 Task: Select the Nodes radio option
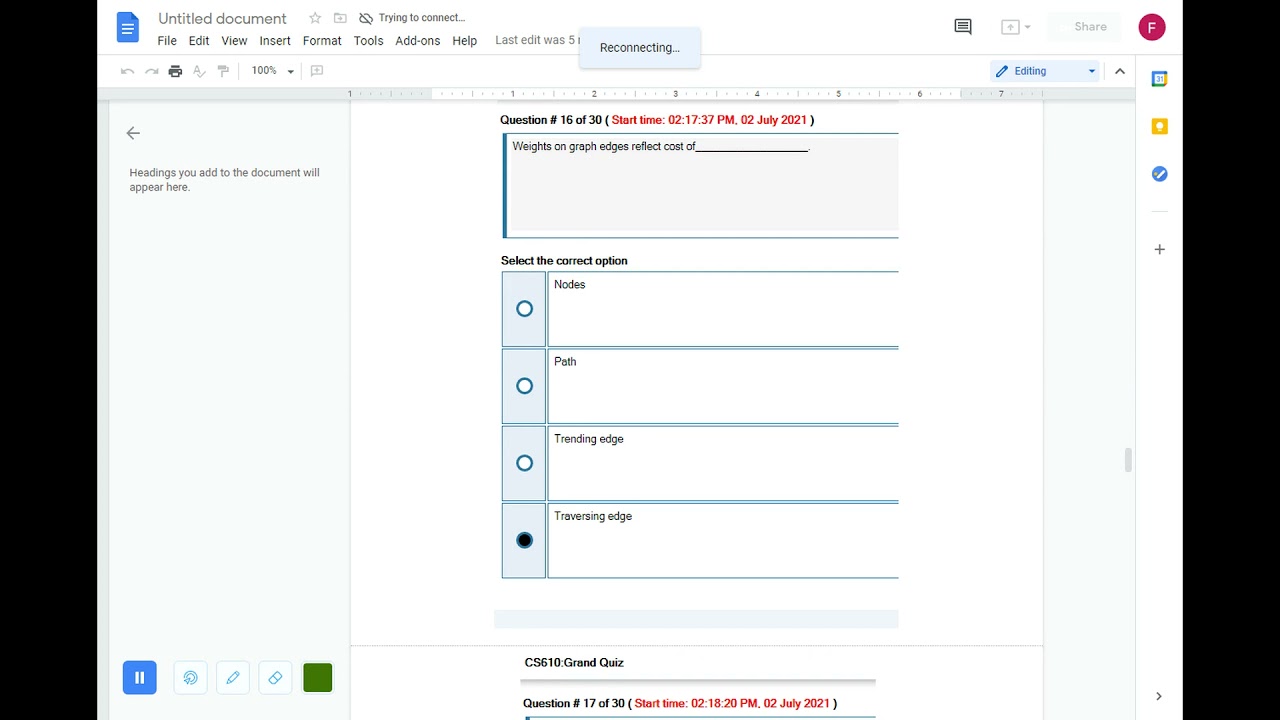[x=524, y=309]
